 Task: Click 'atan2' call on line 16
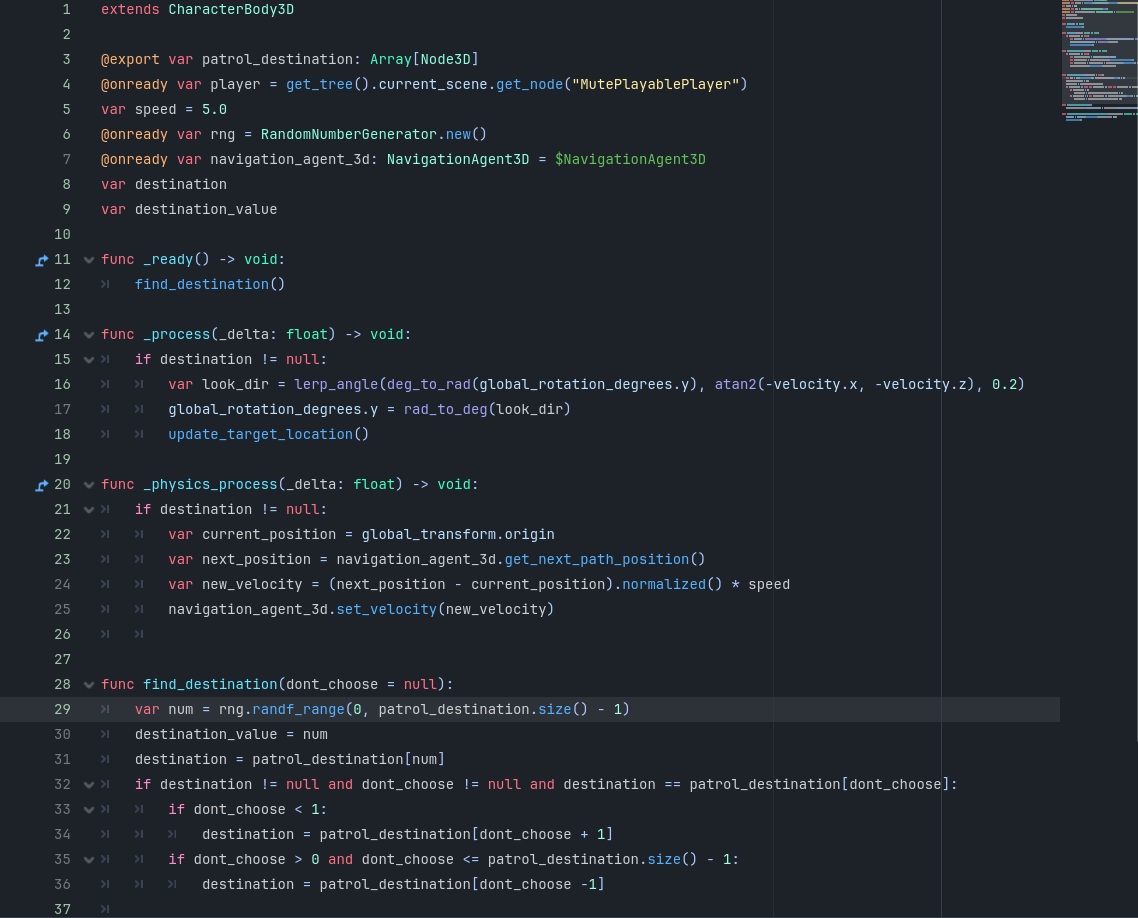(735, 385)
